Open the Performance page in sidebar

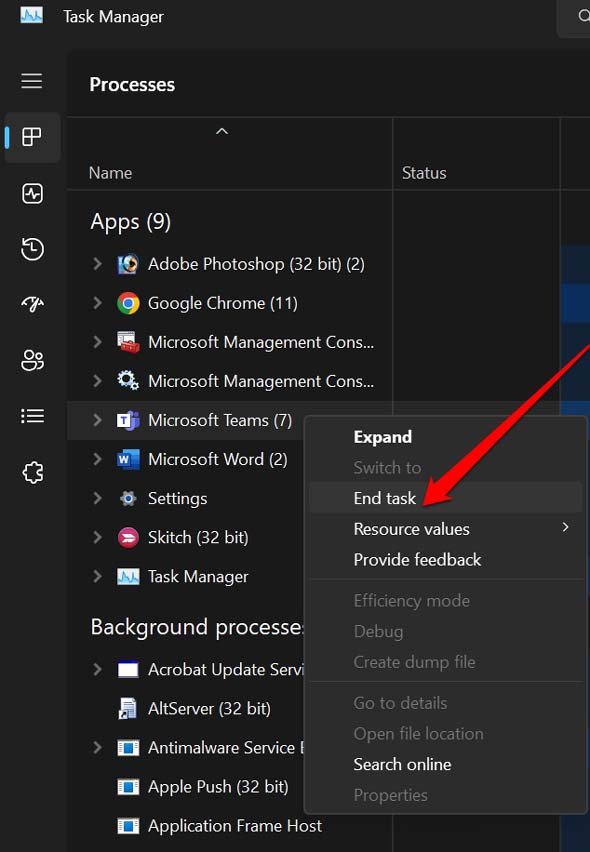coord(32,193)
